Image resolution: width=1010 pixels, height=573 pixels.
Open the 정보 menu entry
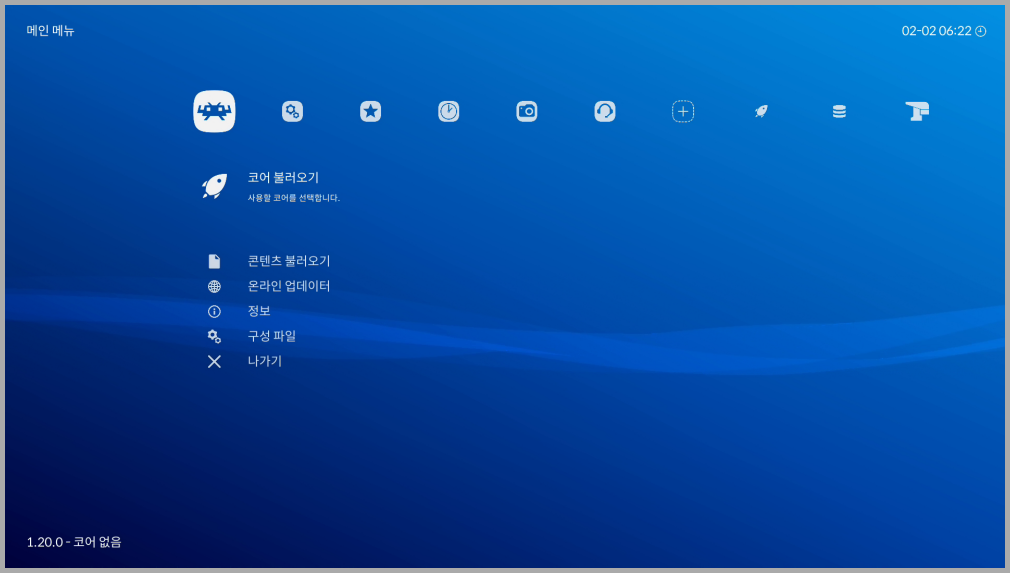pyautogui.click(x=259, y=311)
